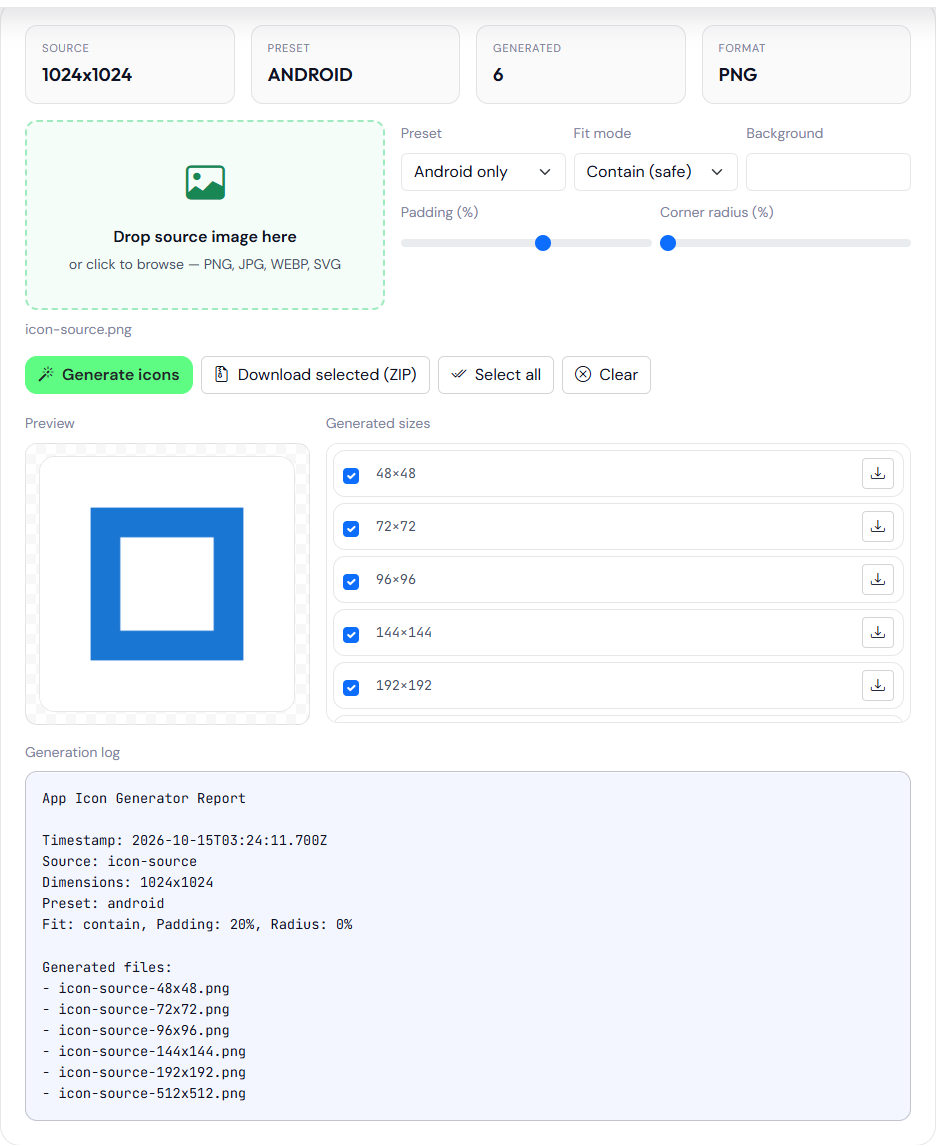Click Download selected (ZIP)
This screenshot has width=936, height=1146.
click(x=315, y=375)
